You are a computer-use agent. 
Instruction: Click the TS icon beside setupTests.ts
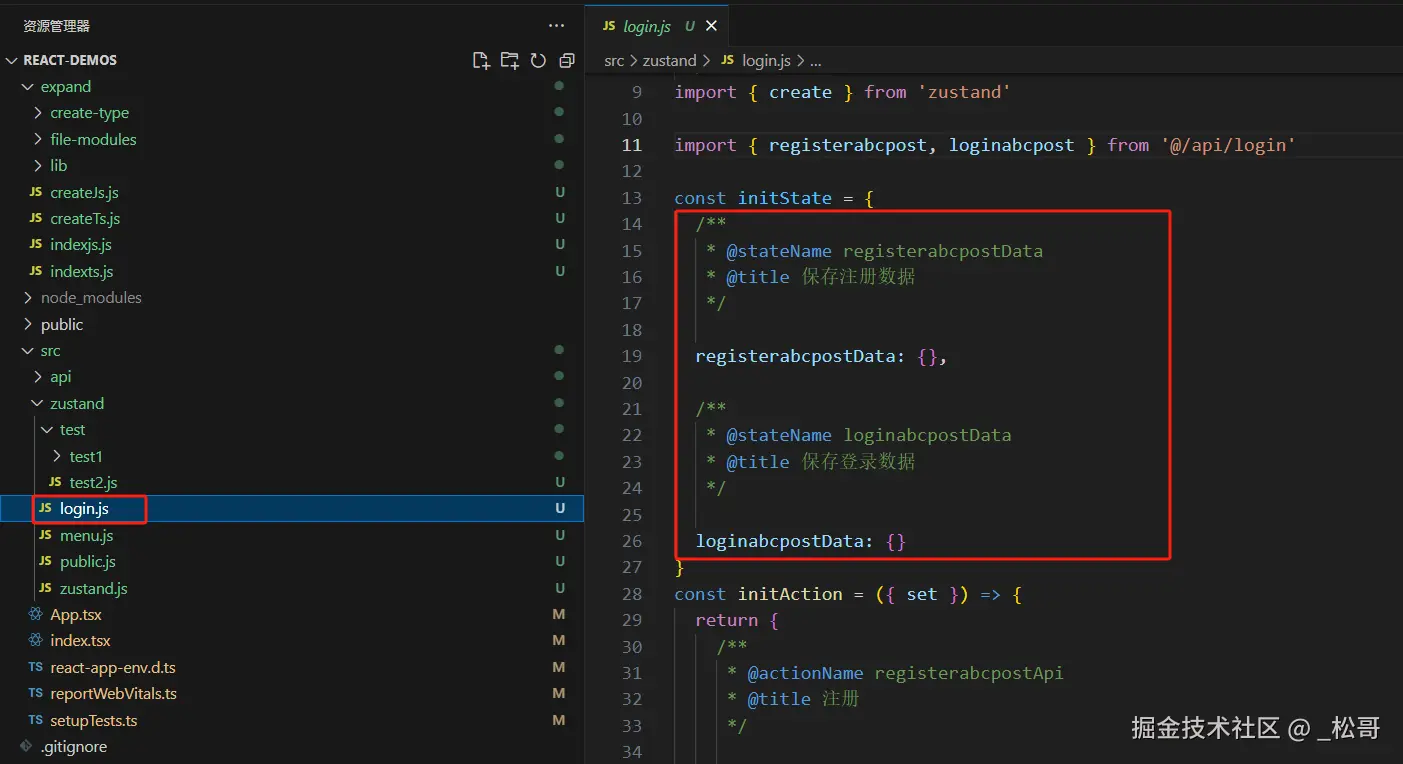pos(36,720)
